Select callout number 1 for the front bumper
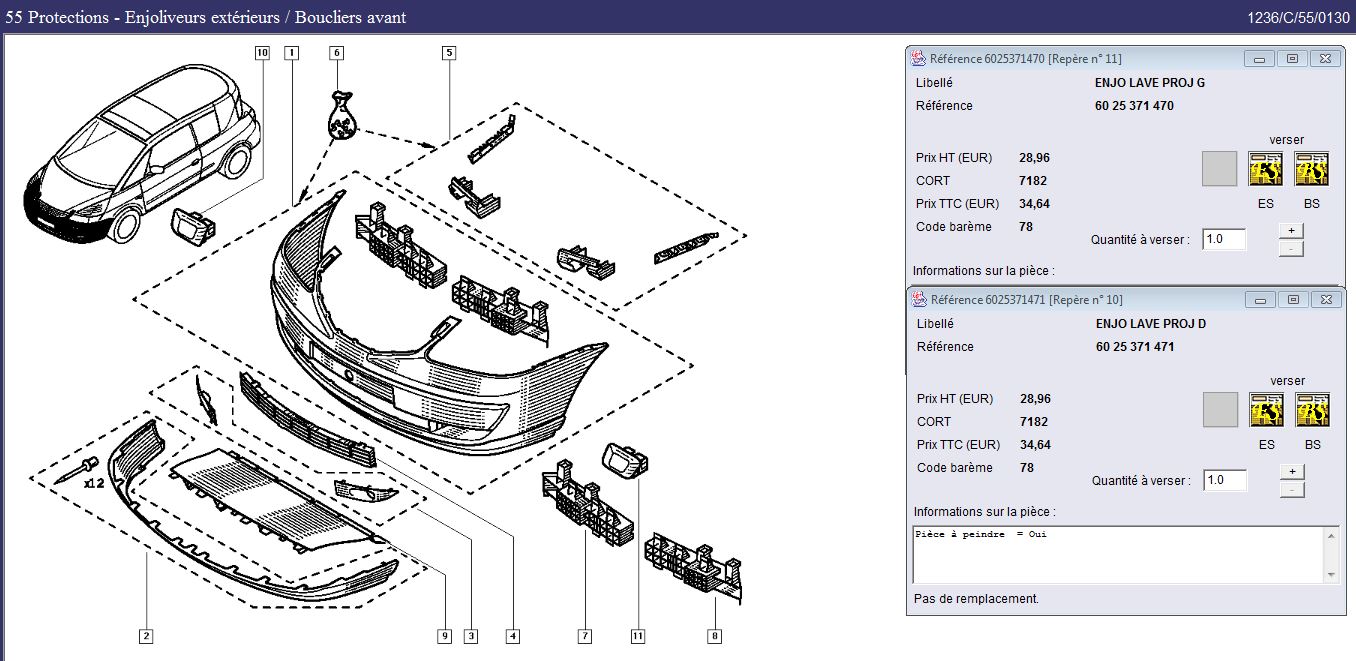Viewport: 1356px width, 661px height. tap(291, 53)
